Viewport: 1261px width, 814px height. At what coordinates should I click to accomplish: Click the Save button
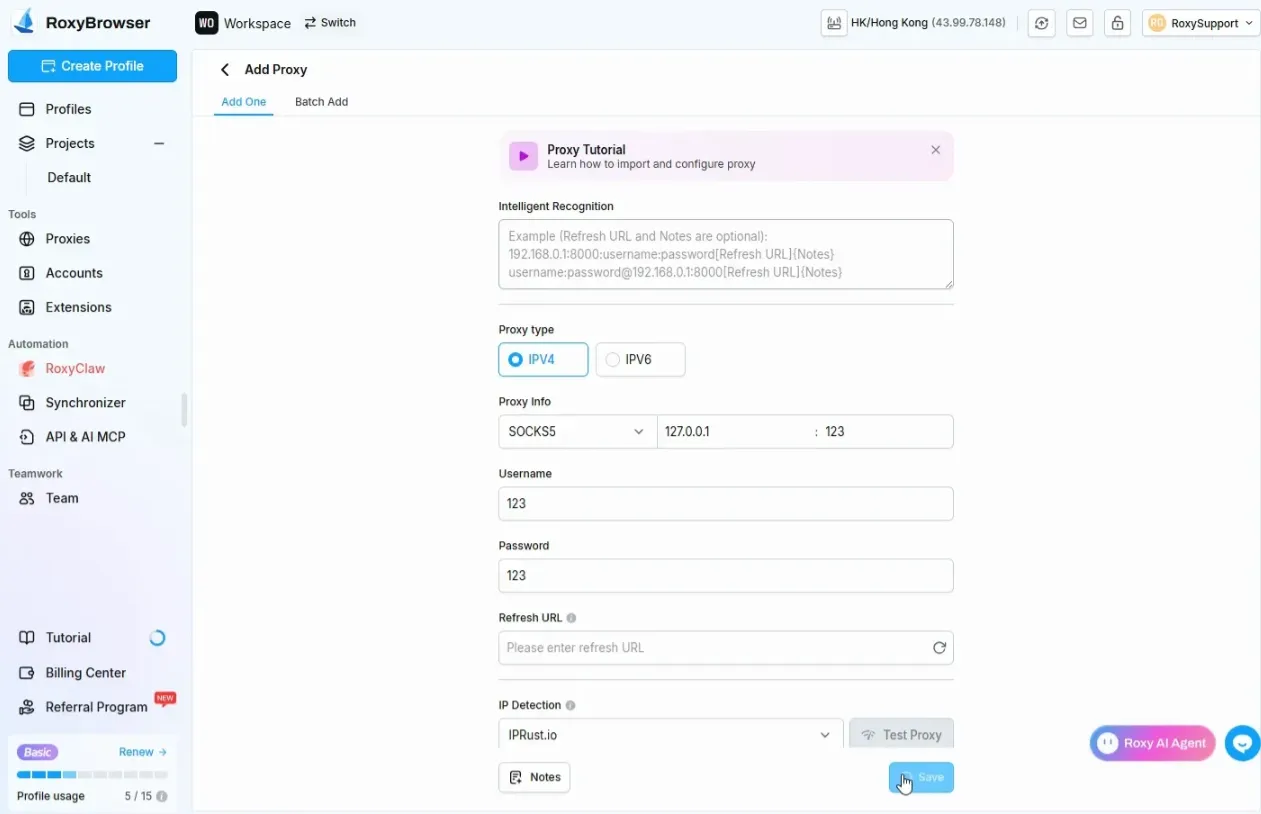pyautogui.click(x=921, y=777)
